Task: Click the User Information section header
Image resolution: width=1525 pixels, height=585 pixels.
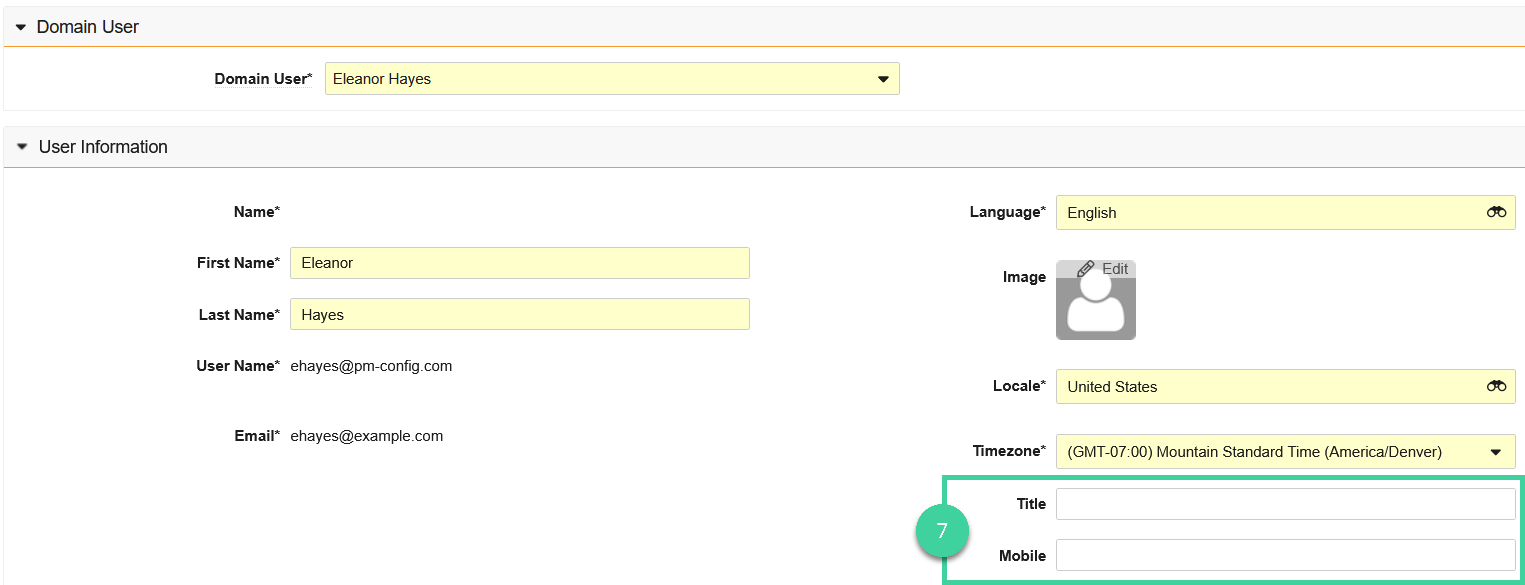Action: (x=102, y=146)
